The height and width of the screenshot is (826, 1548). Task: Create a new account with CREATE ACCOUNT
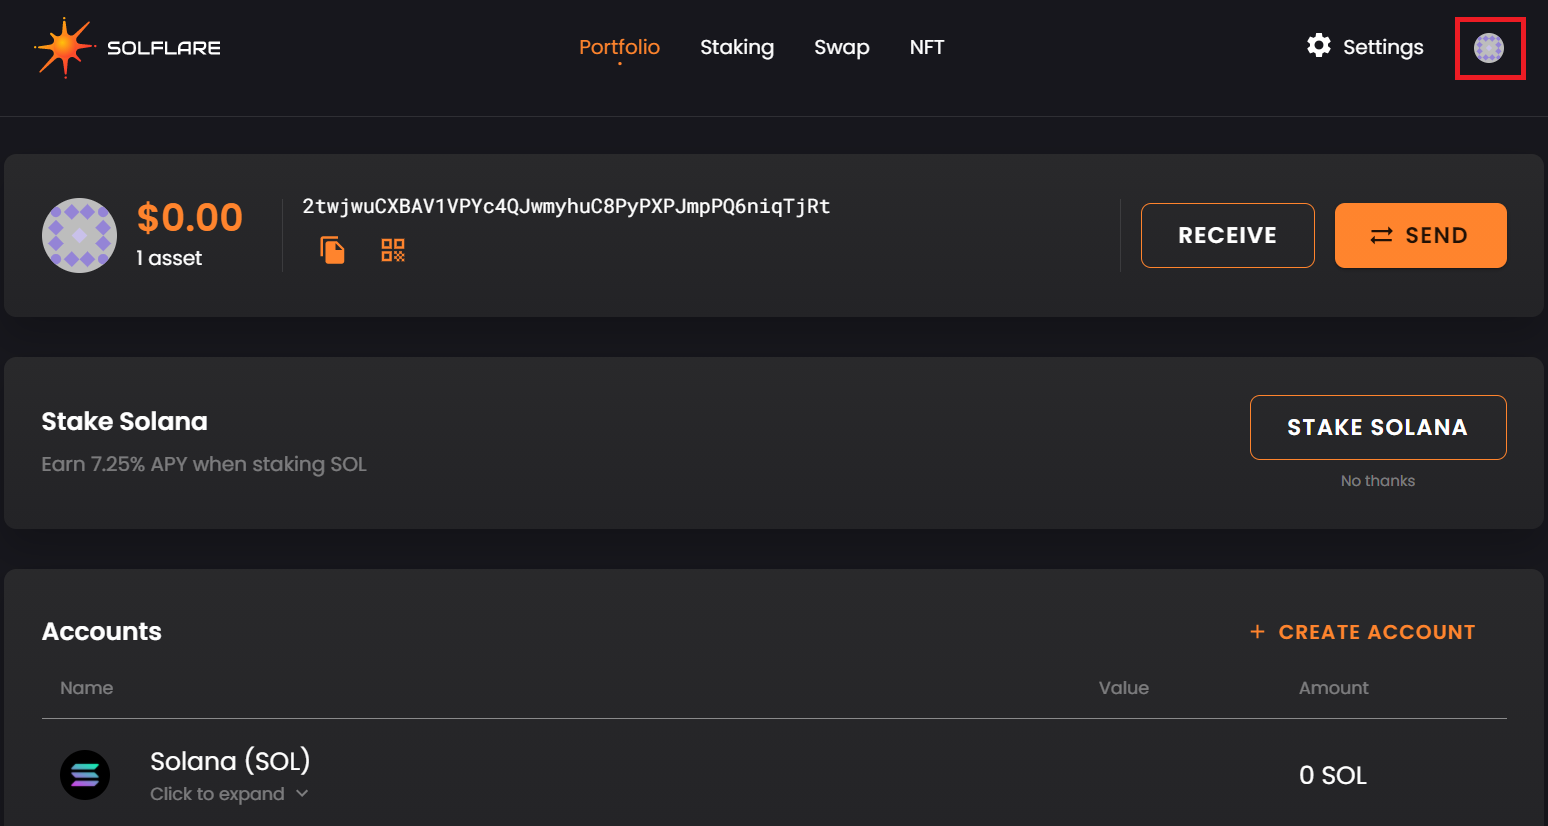(1362, 631)
